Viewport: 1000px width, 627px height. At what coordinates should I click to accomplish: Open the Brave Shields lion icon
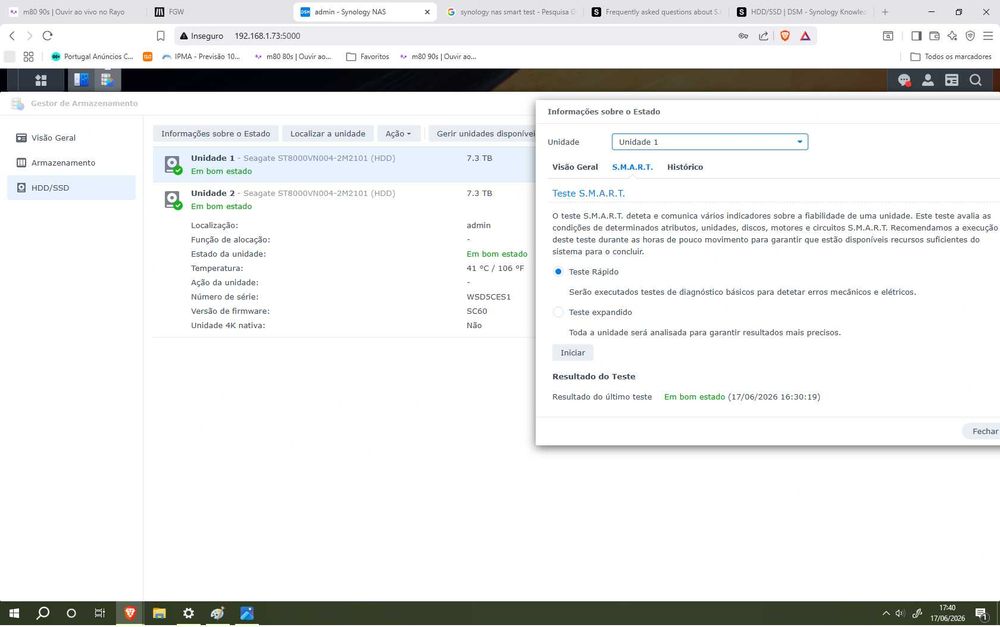click(x=785, y=36)
